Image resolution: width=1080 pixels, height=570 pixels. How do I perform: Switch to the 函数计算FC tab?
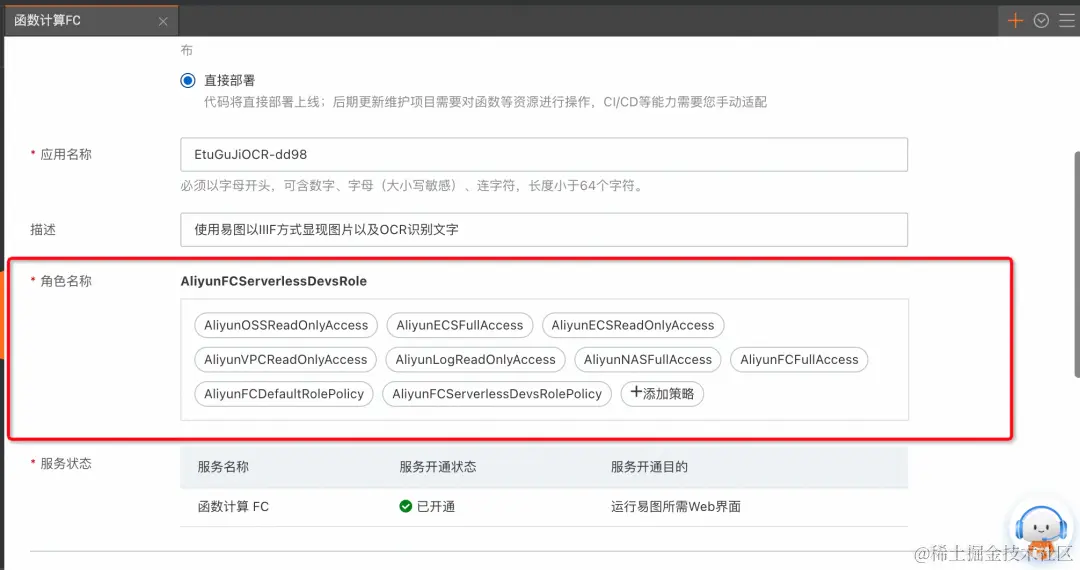pos(92,21)
